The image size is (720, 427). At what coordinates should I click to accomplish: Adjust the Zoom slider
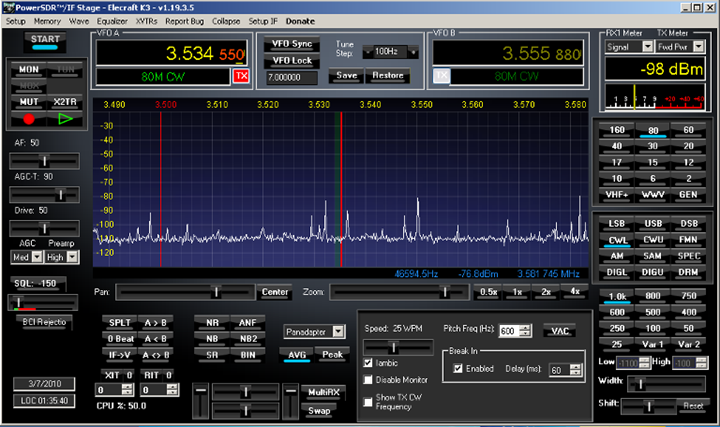pyautogui.click(x=399, y=292)
